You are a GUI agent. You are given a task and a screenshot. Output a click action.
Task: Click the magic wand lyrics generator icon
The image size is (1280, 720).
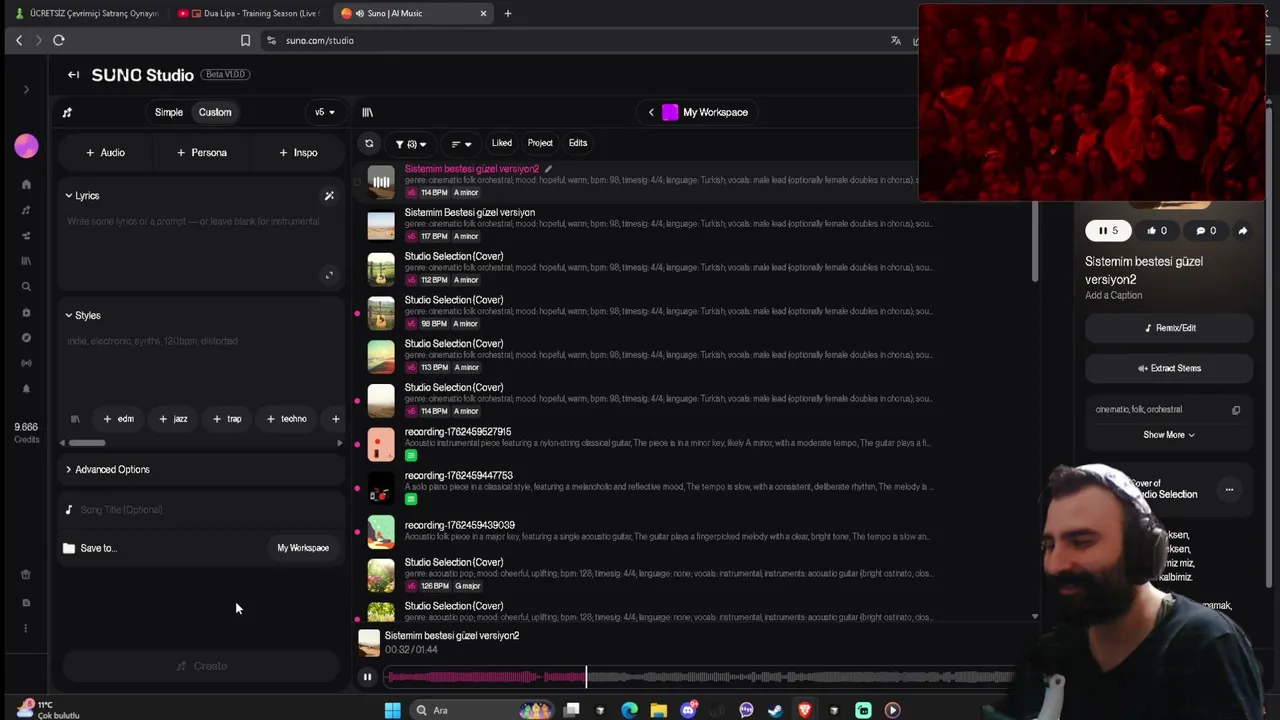point(329,196)
